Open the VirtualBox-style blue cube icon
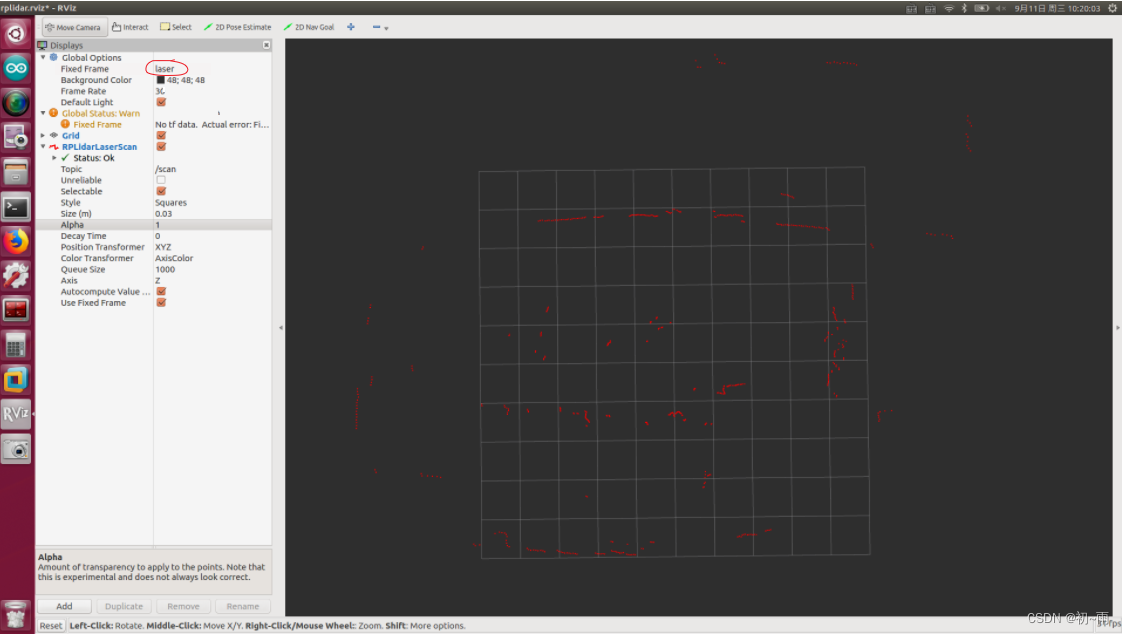This screenshot has width=1125, height=634. 16,380
